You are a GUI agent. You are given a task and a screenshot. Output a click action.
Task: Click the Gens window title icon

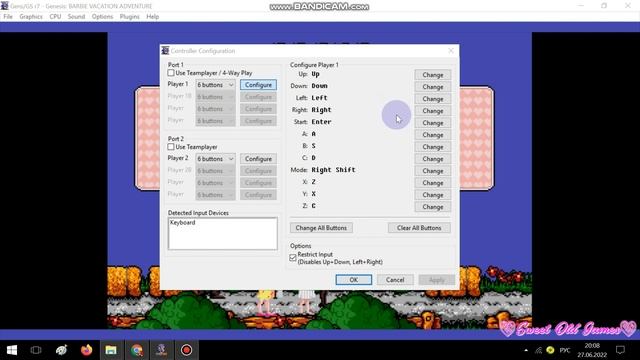[4, 6]
